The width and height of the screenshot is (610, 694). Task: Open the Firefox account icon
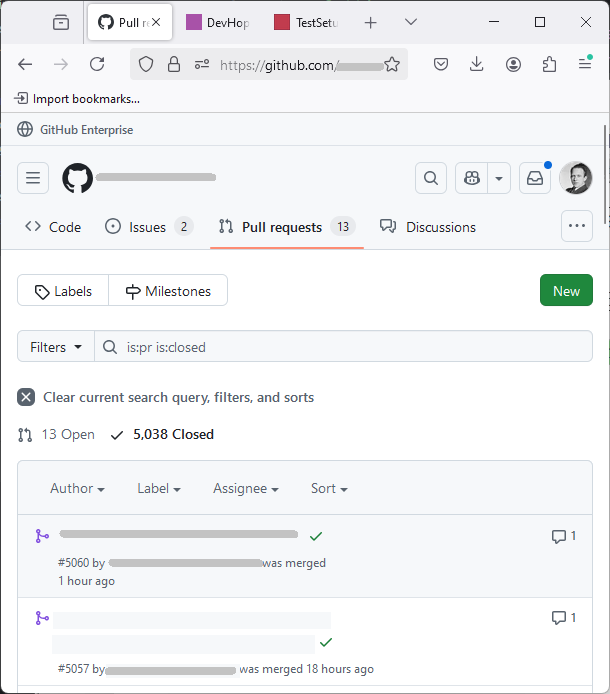point(513,65)
